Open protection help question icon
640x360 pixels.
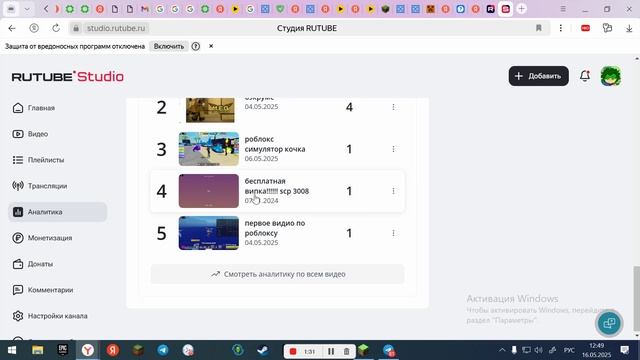(x=196, y=46)
